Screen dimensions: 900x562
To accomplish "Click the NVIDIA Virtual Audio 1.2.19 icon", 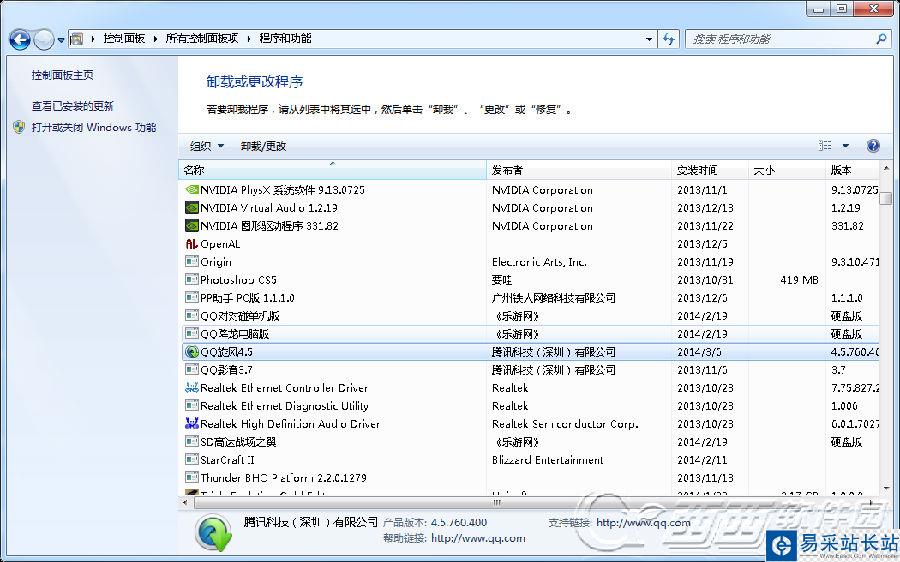I will pos(192,208).
